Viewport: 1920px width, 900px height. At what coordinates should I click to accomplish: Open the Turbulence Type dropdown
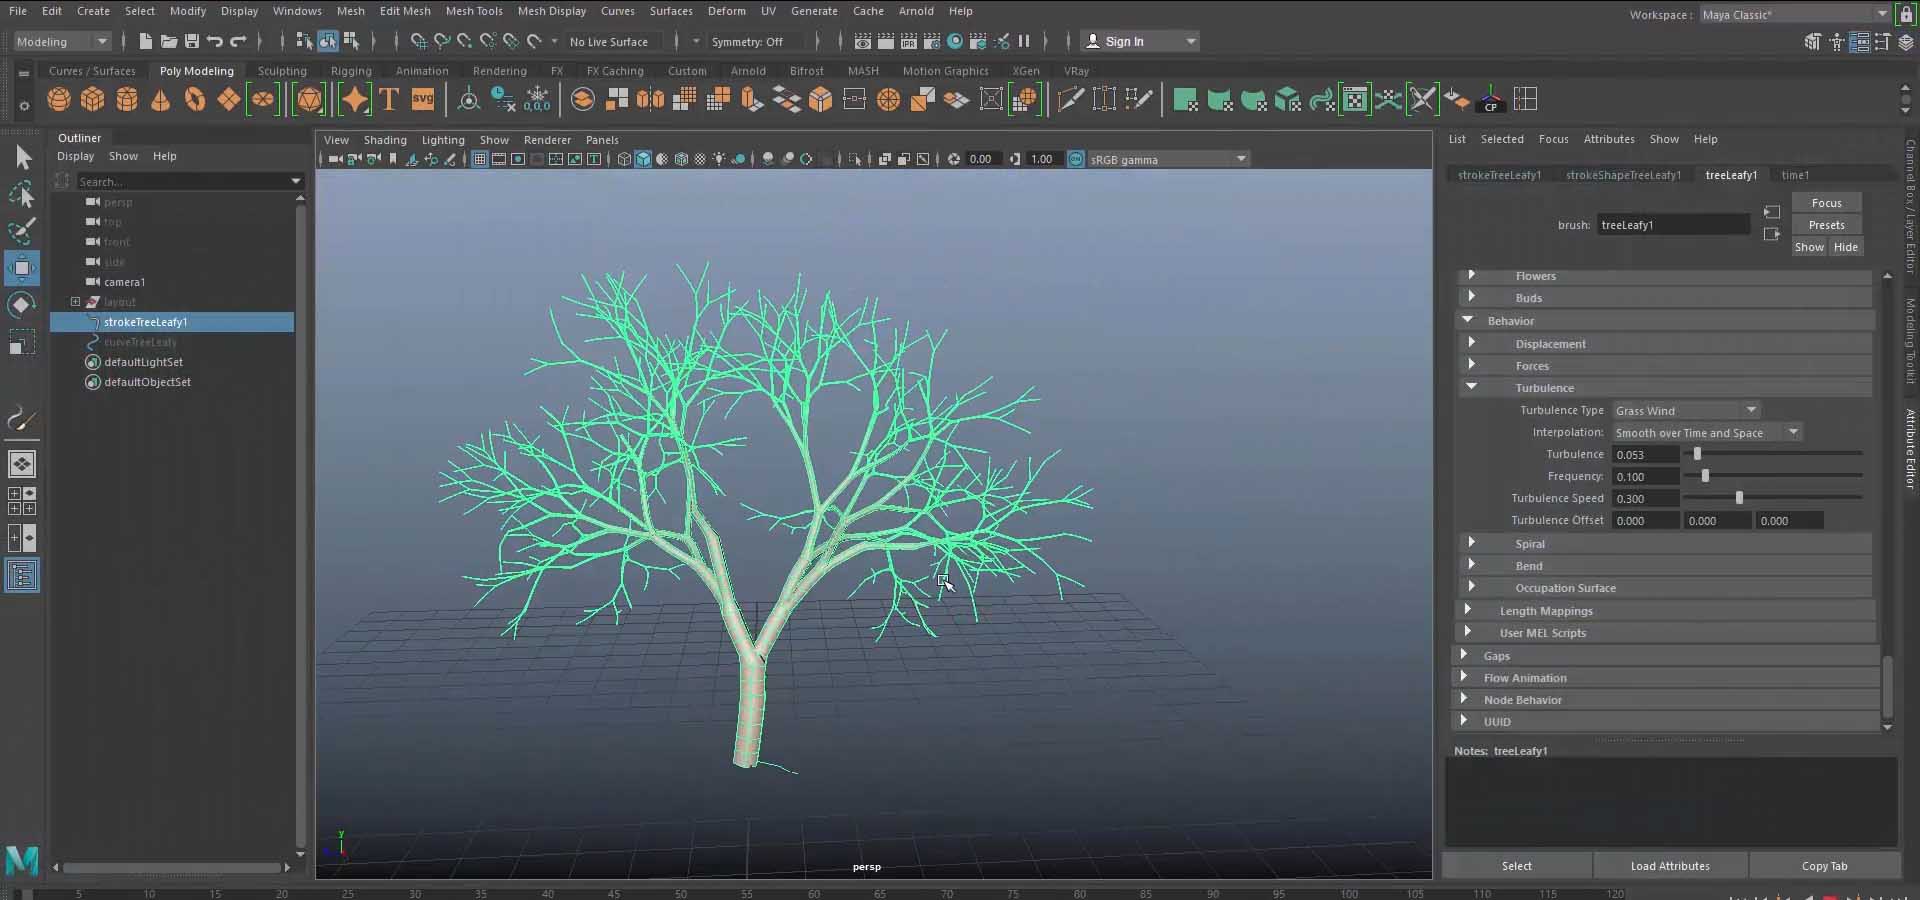click(1686, 410)
